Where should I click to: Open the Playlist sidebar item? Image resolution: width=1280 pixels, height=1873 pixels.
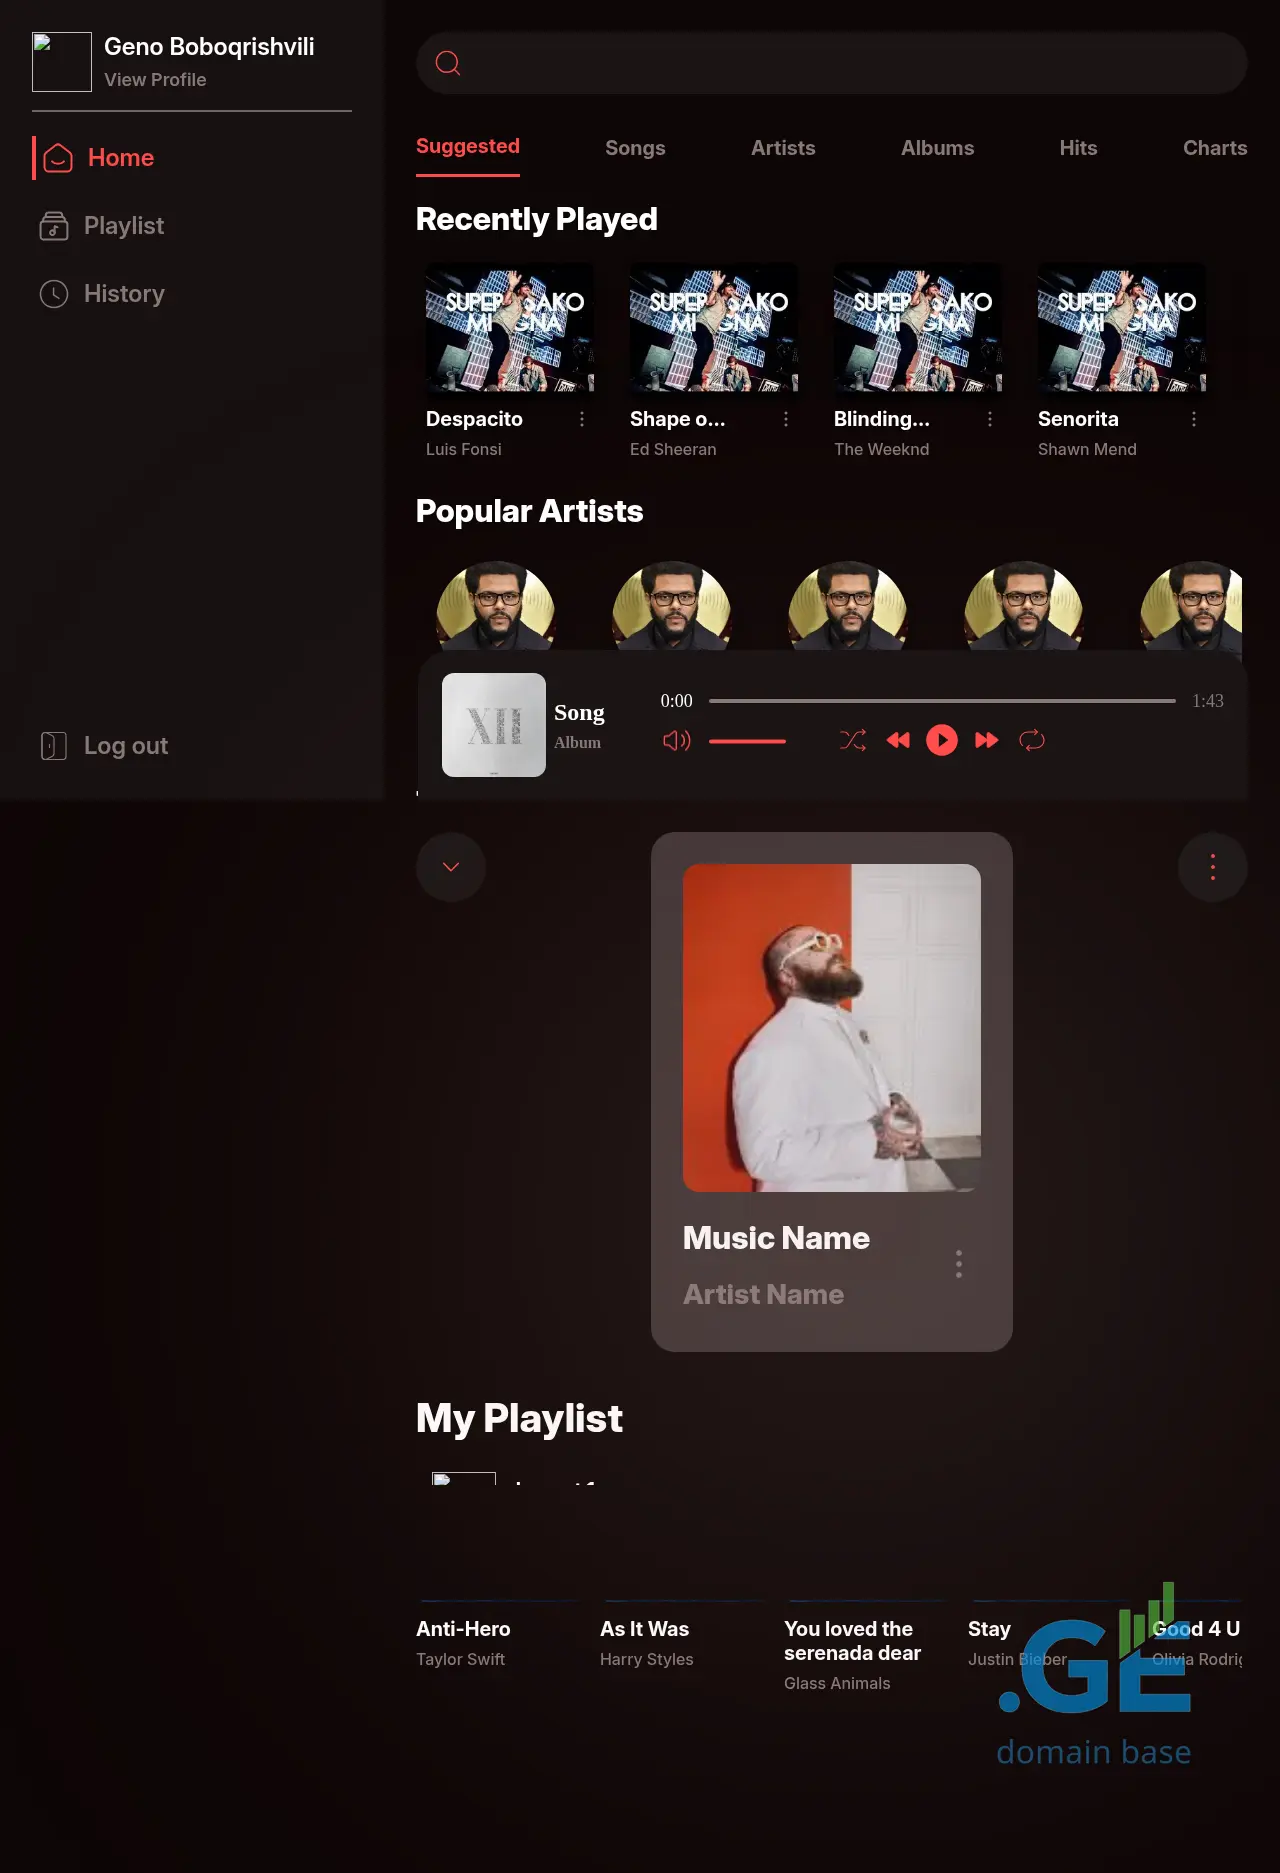[x=123, y=226]
